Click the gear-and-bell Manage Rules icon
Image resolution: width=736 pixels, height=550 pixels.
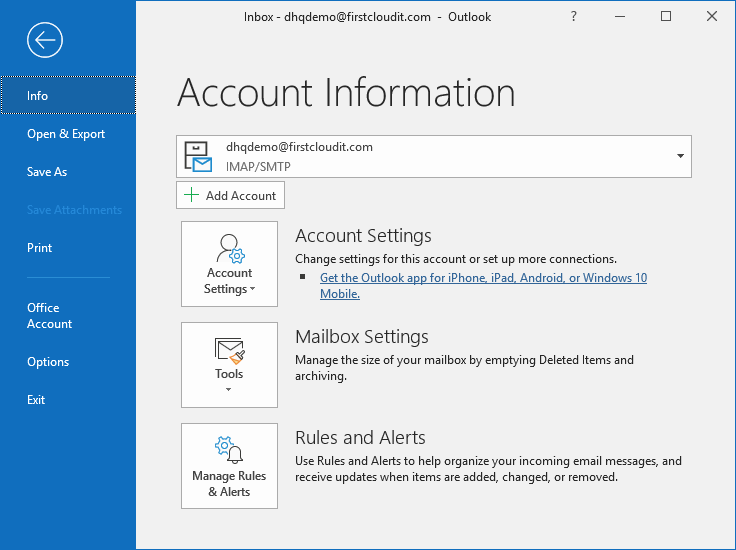click(229, 450)
